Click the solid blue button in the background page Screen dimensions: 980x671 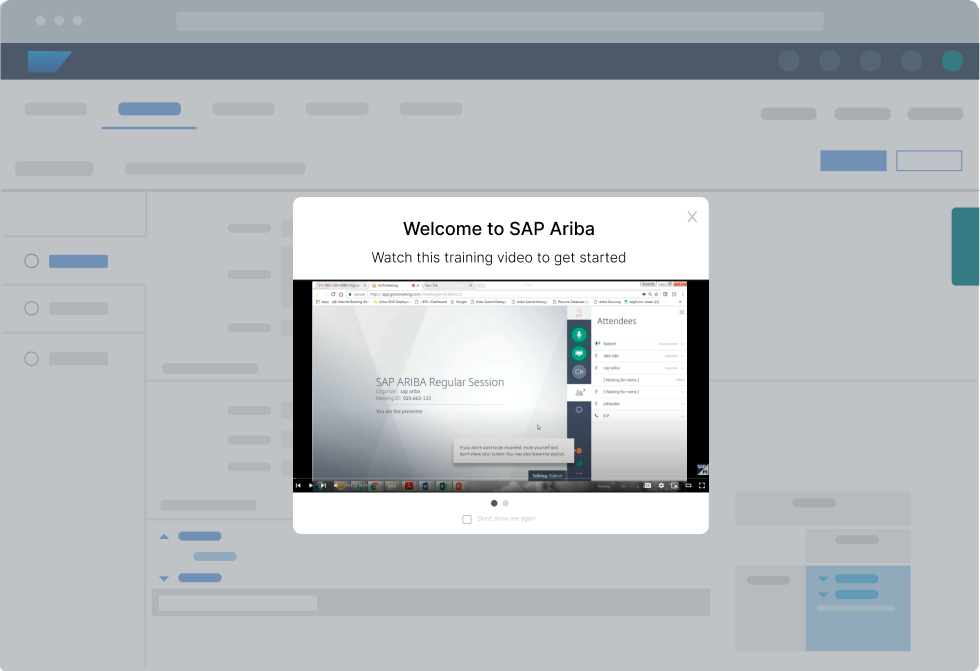click(853, 161)
